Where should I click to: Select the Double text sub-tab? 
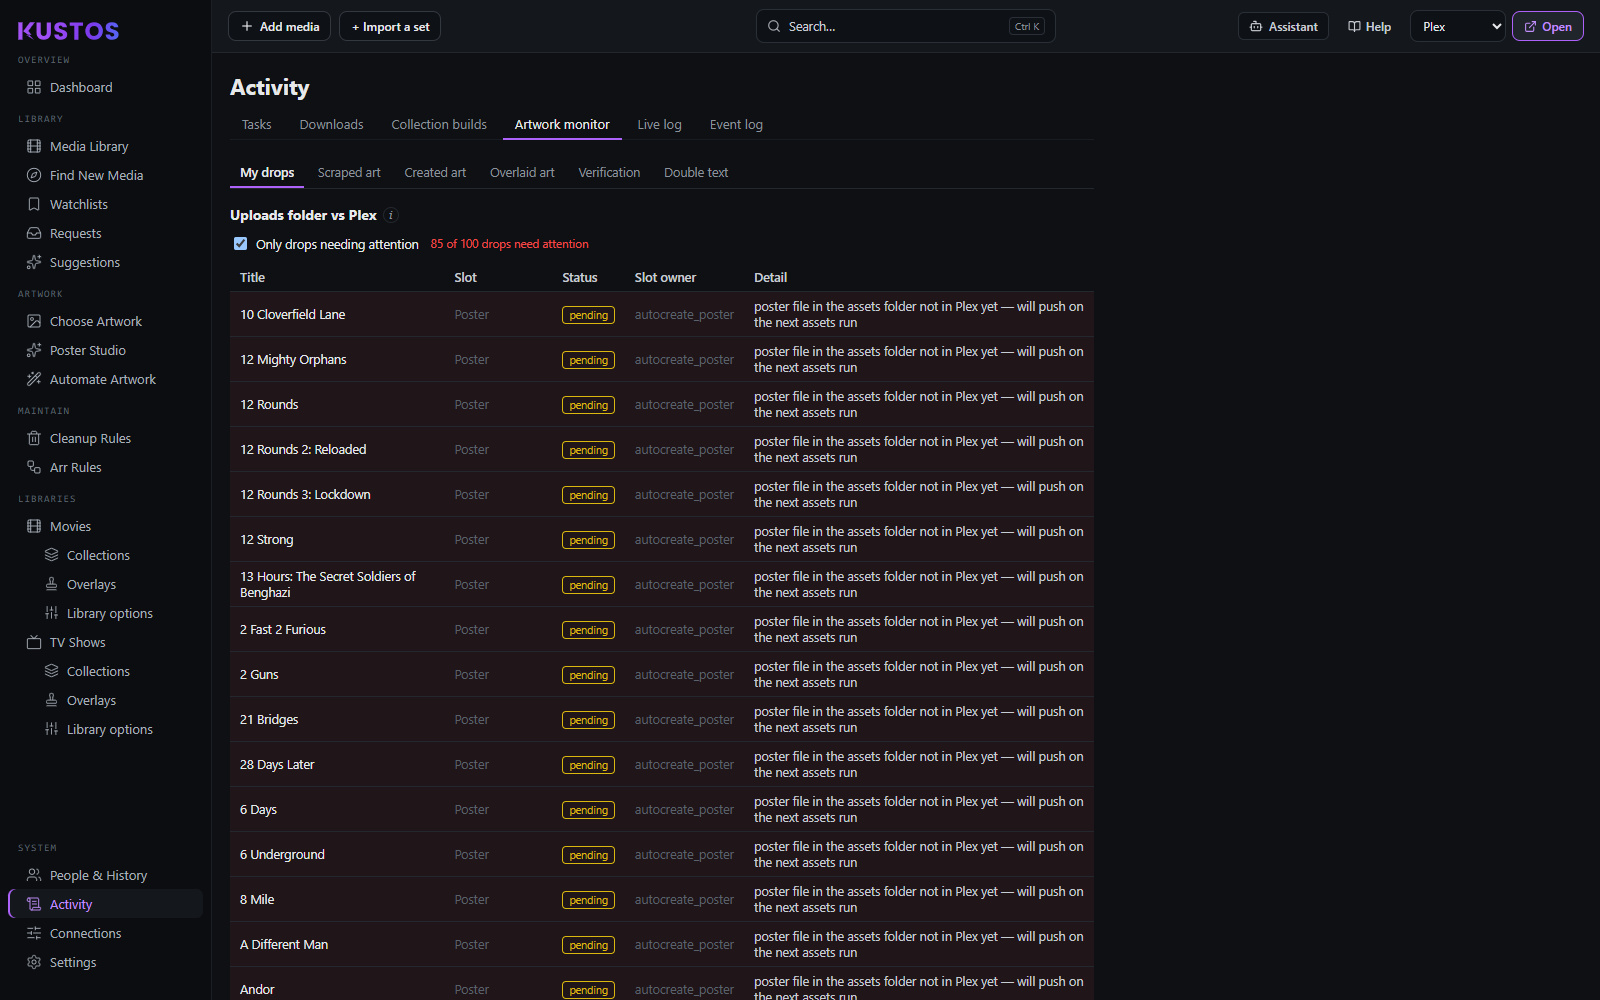pyautogui.click(x=696, y=173)
